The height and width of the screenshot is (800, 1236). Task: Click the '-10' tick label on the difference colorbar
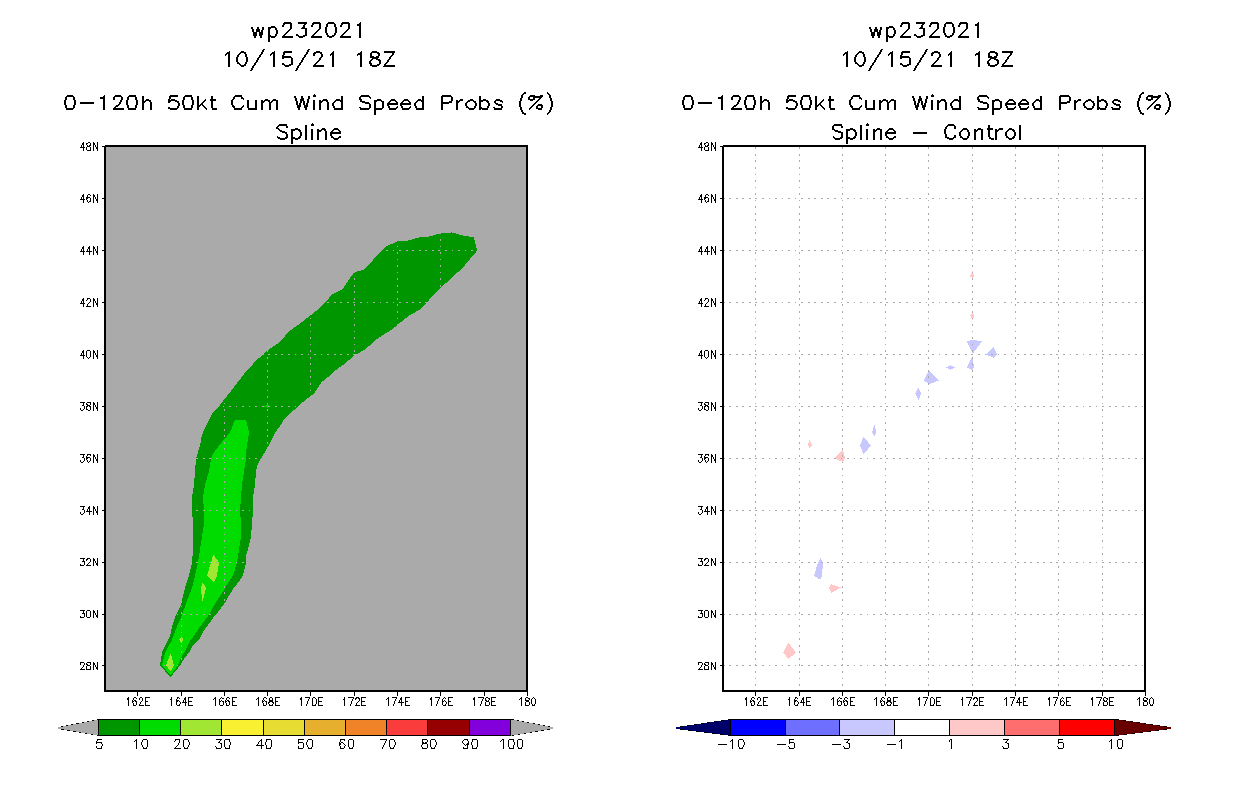[x=731, y=745]
